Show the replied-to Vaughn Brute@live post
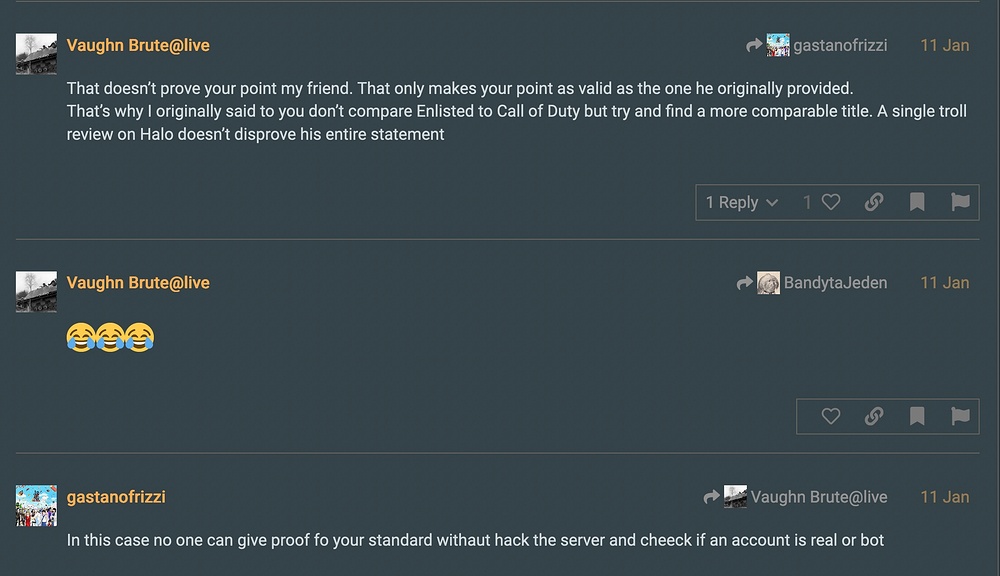This screenshot has width=1000, height=576. [x=795, y=497]
